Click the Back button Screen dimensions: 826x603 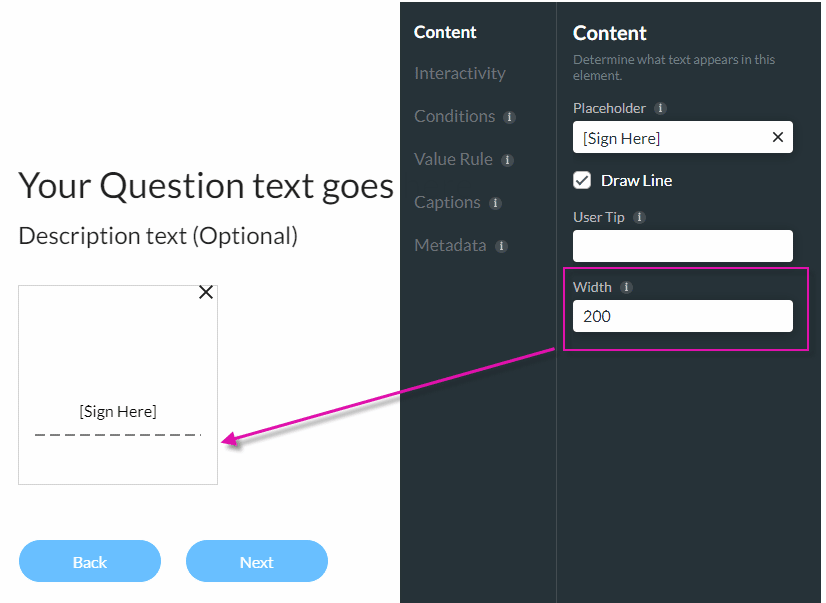point(89,561)
